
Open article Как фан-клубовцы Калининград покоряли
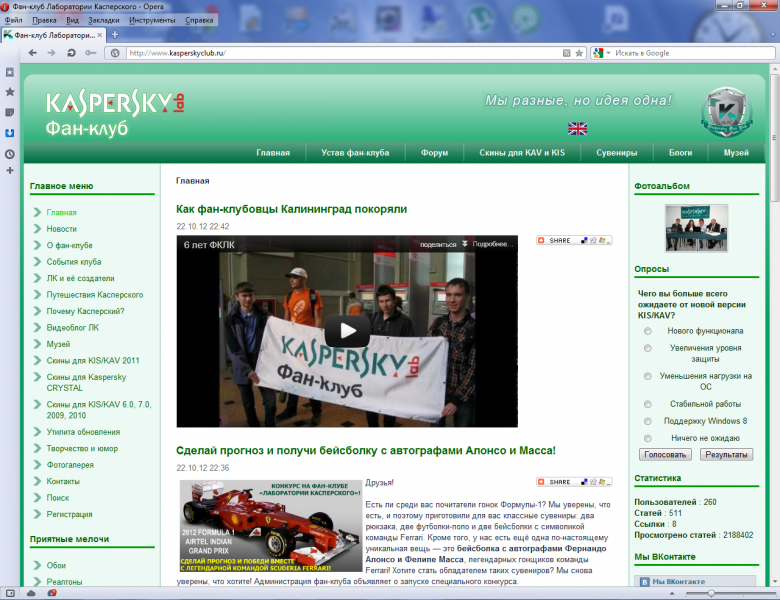(292, 209)
